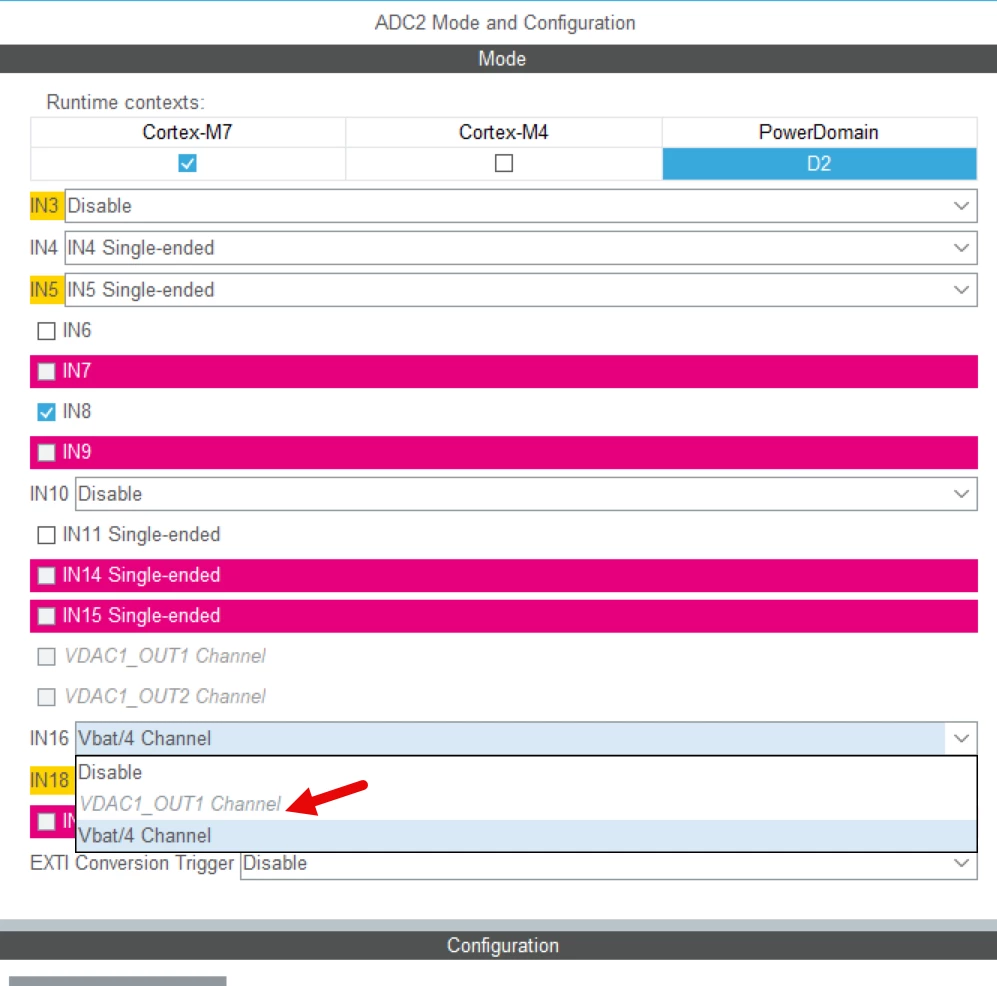This screenshot has width=997, height=986.
Task: Open the IN3 Disable dropdown
Action: (x=521, y=206)
